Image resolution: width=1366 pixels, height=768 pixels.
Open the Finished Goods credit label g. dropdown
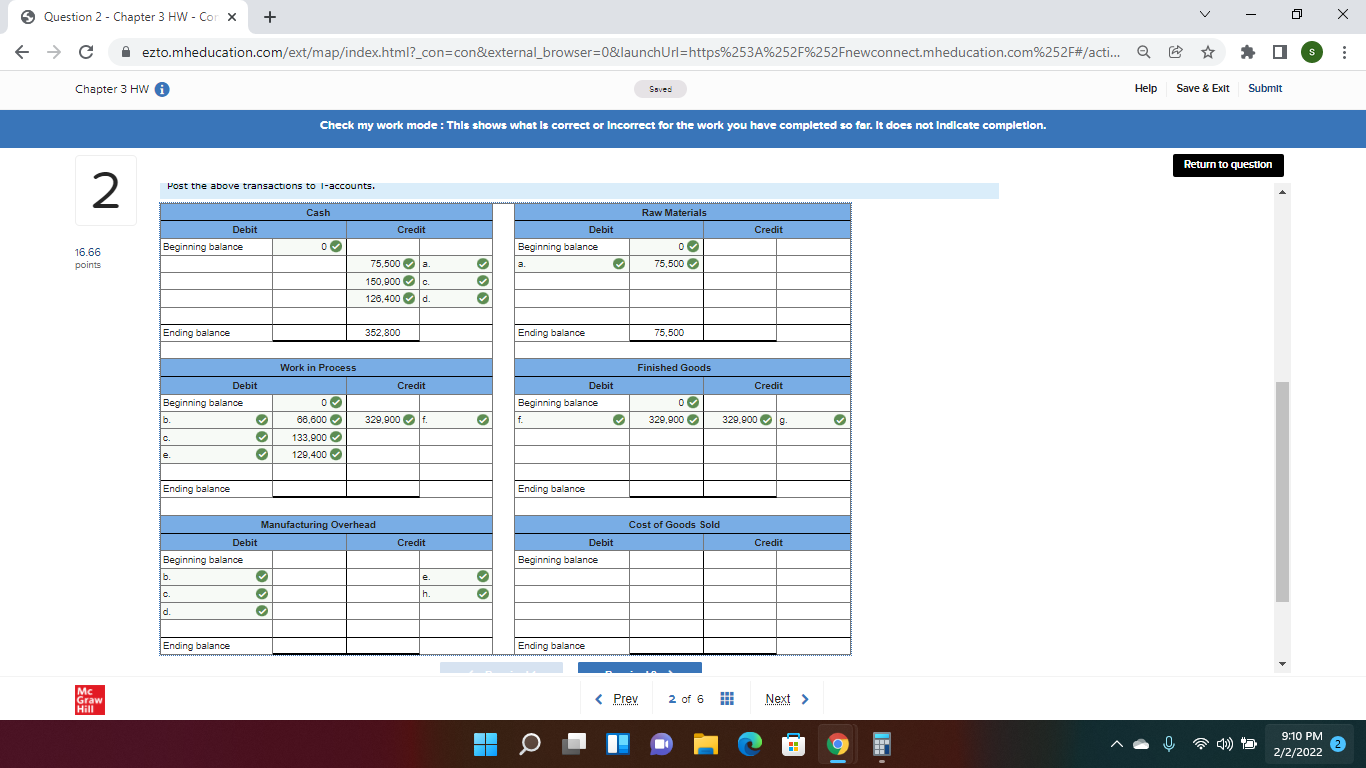click(813, 420)
